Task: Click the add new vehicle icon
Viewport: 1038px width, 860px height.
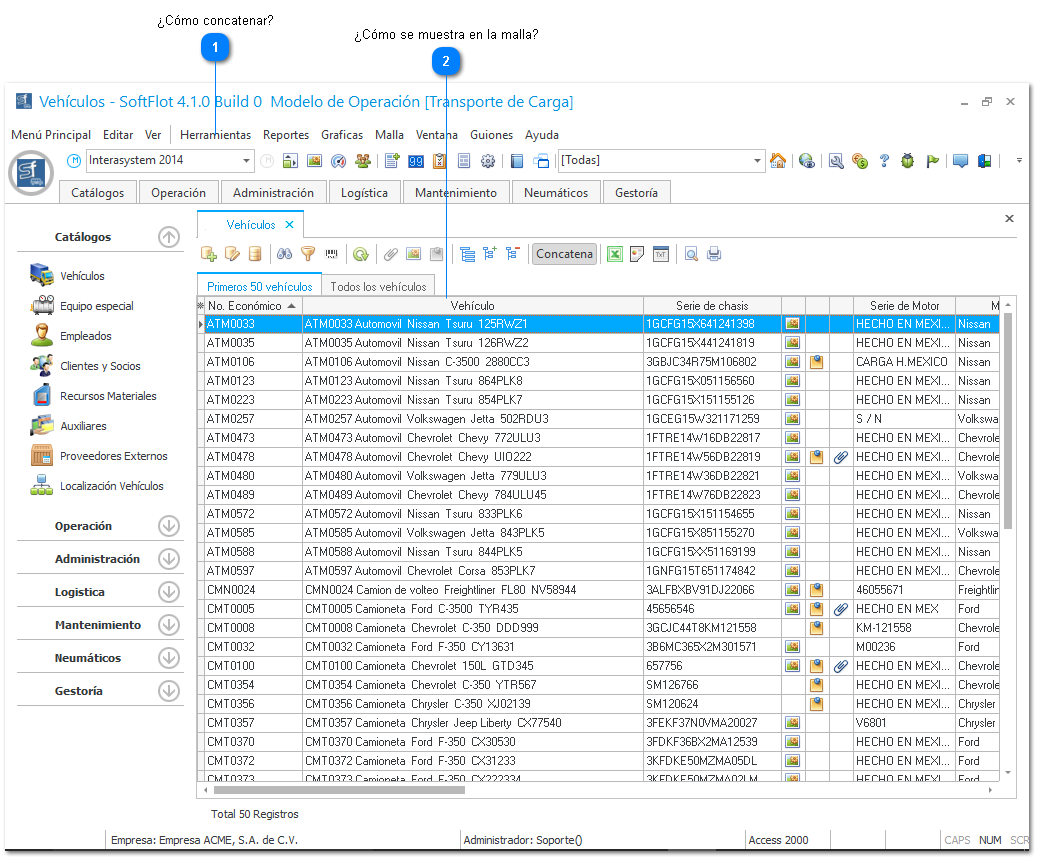Action: [209, 254]
